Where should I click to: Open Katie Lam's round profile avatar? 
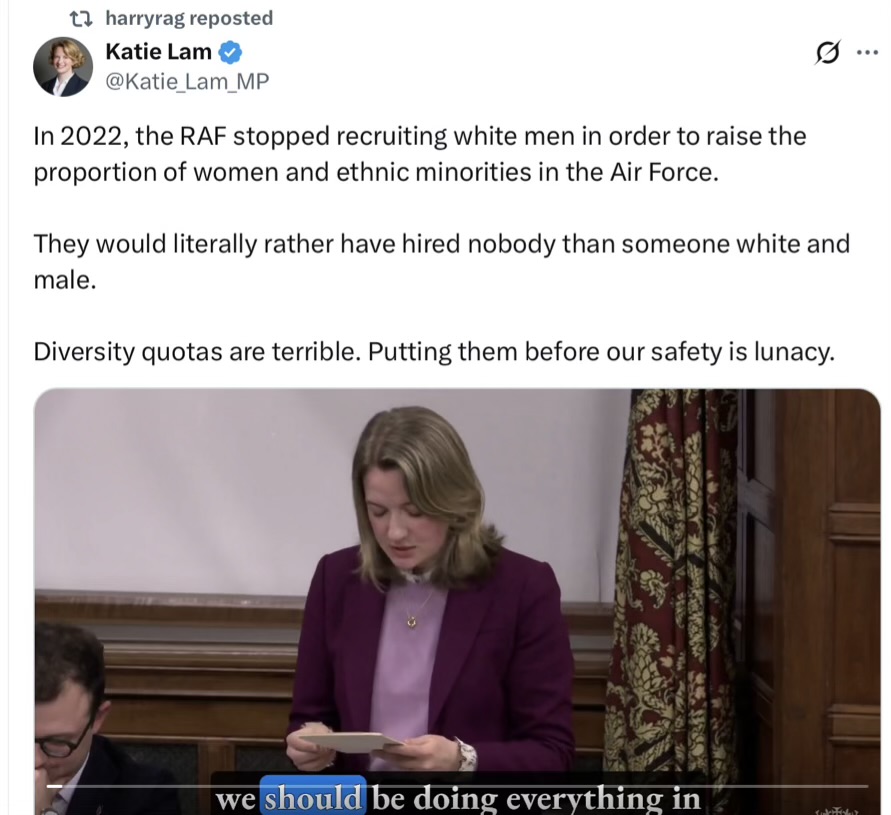63,67
